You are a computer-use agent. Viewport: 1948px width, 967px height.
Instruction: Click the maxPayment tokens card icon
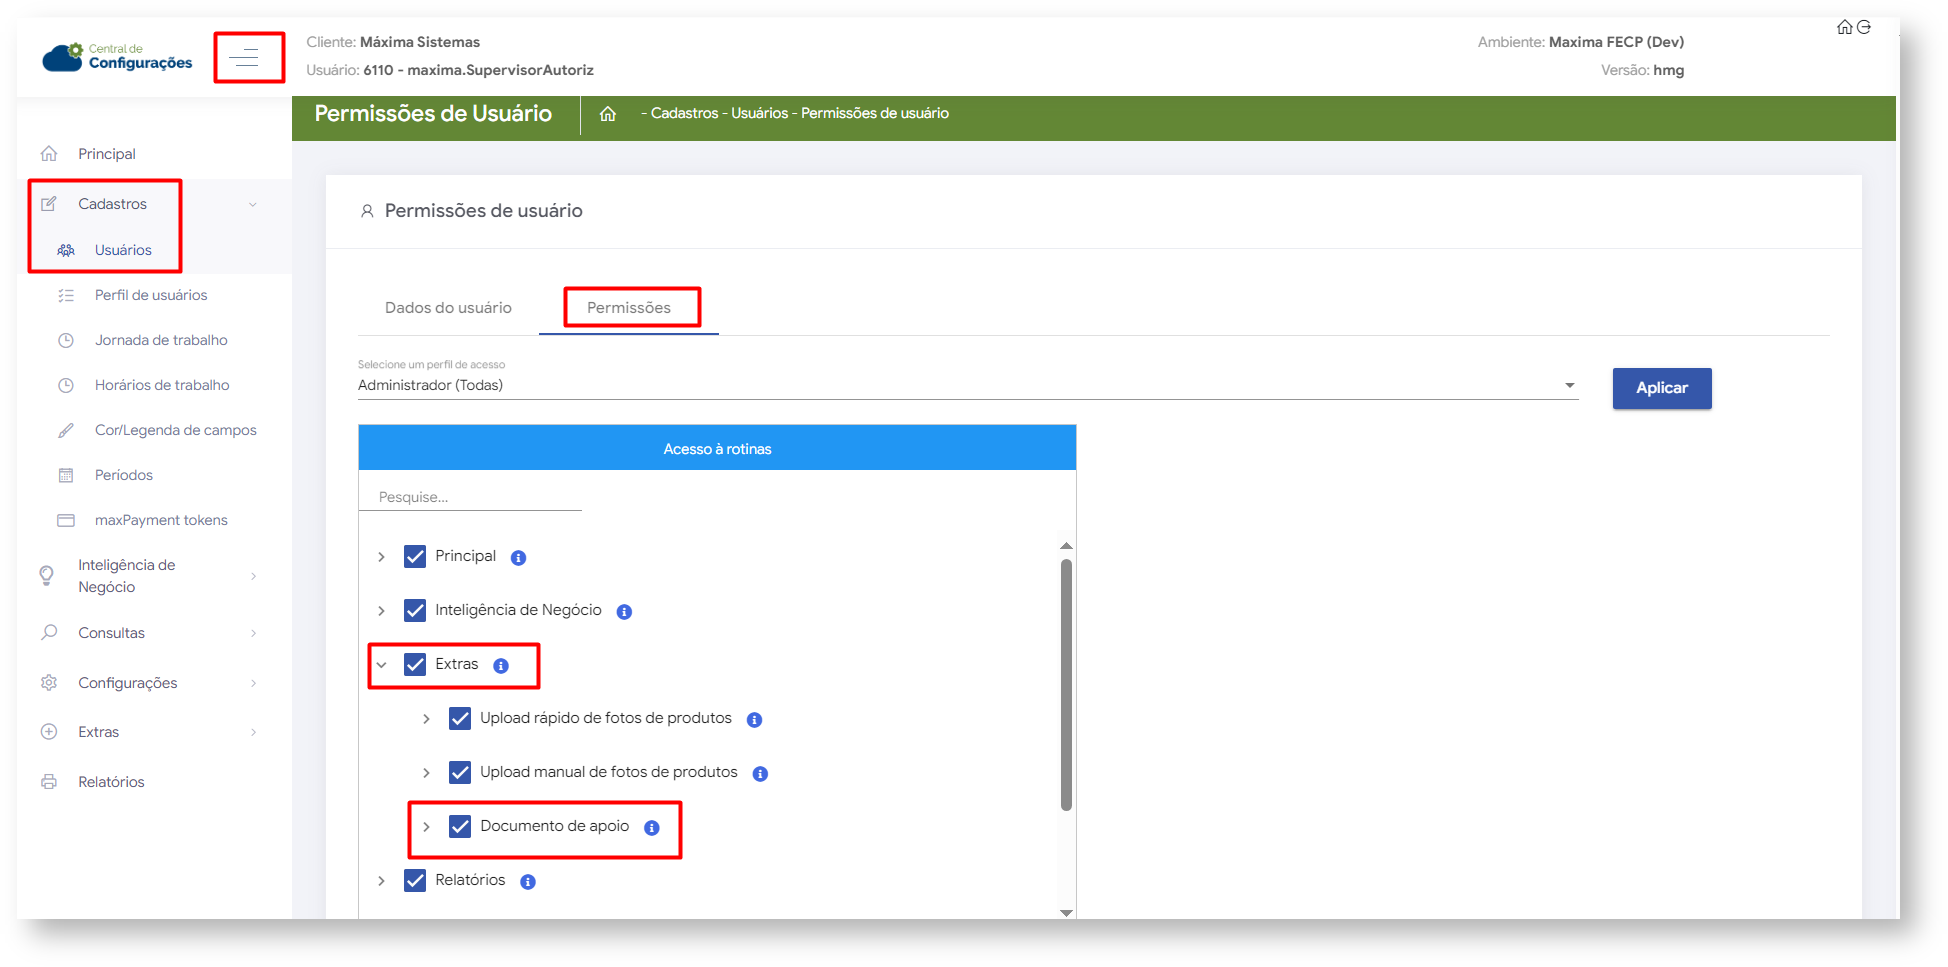pyautogui.click(x=66, y=520)
